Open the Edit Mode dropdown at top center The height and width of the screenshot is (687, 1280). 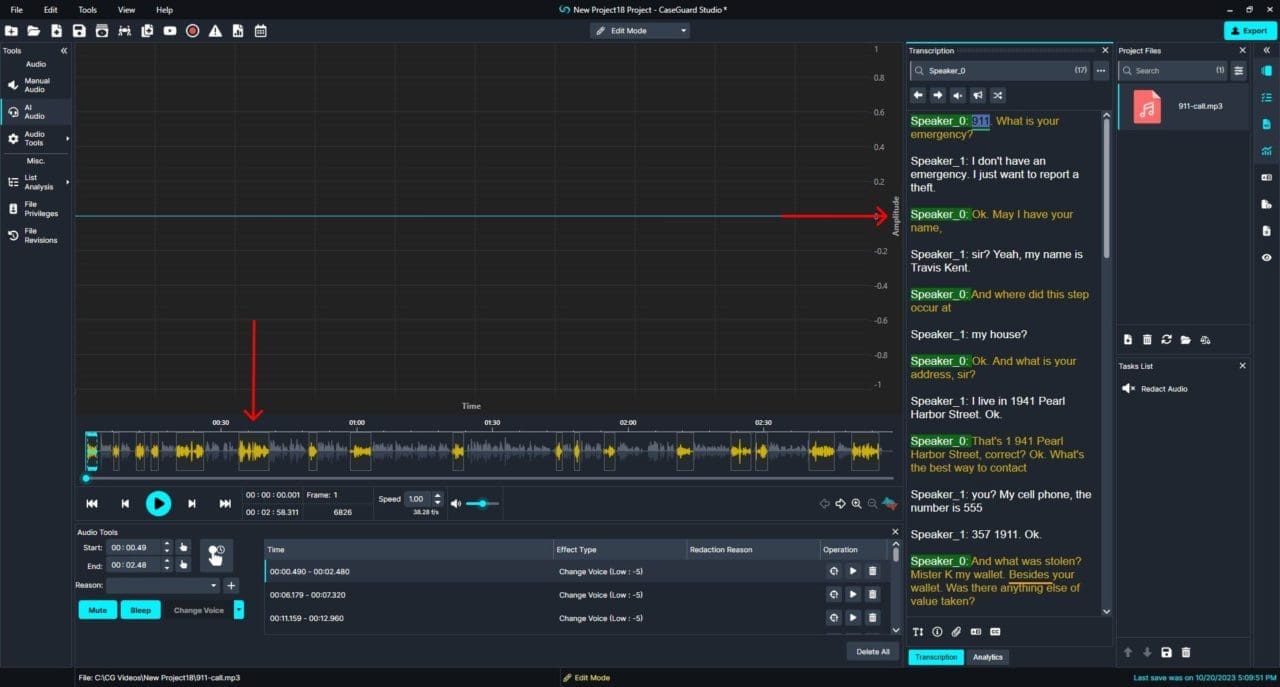click(639, 30)
